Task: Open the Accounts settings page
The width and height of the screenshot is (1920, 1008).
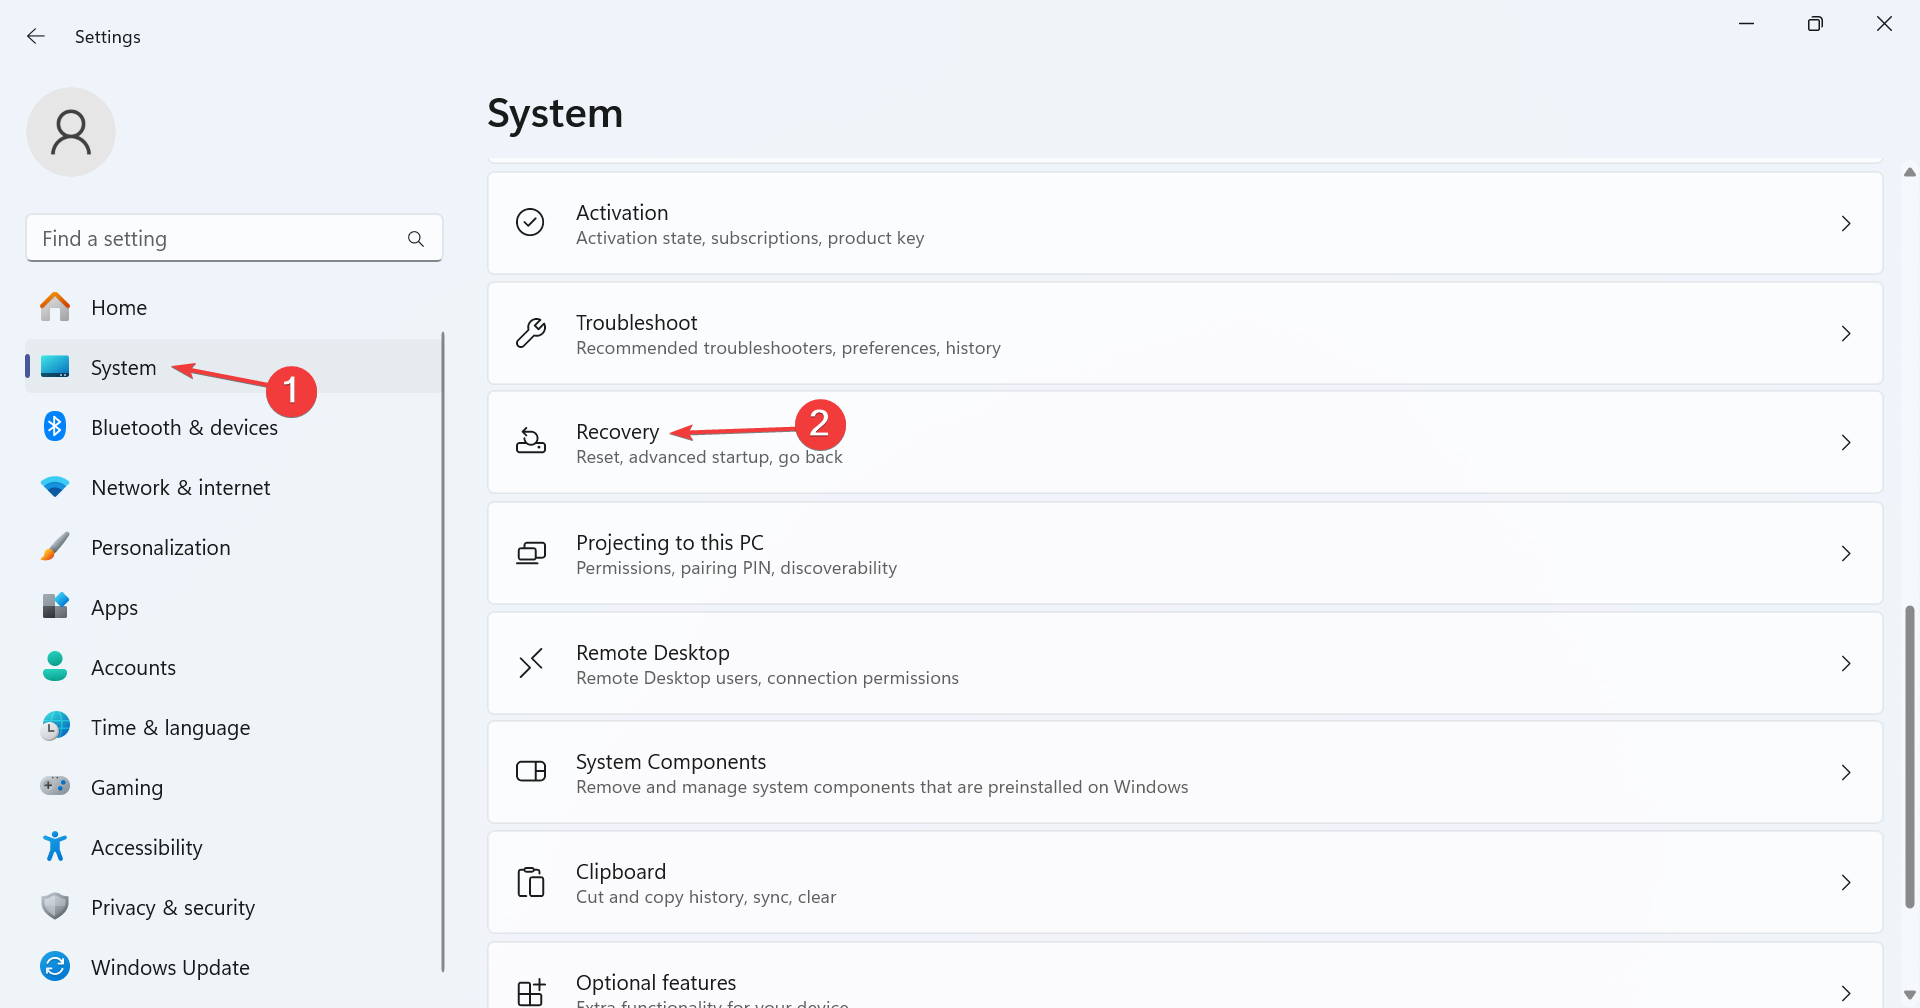Action: click(x=133, y=667)
